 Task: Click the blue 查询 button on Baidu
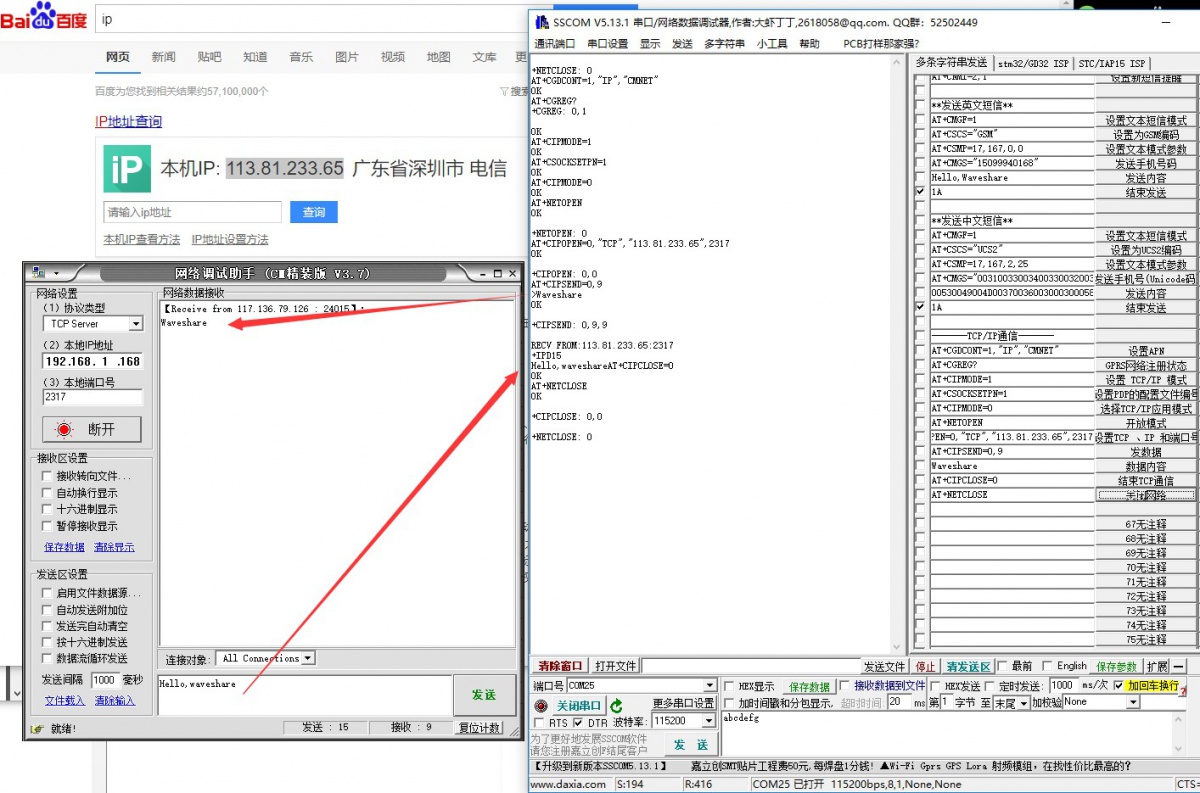(314, 212)
